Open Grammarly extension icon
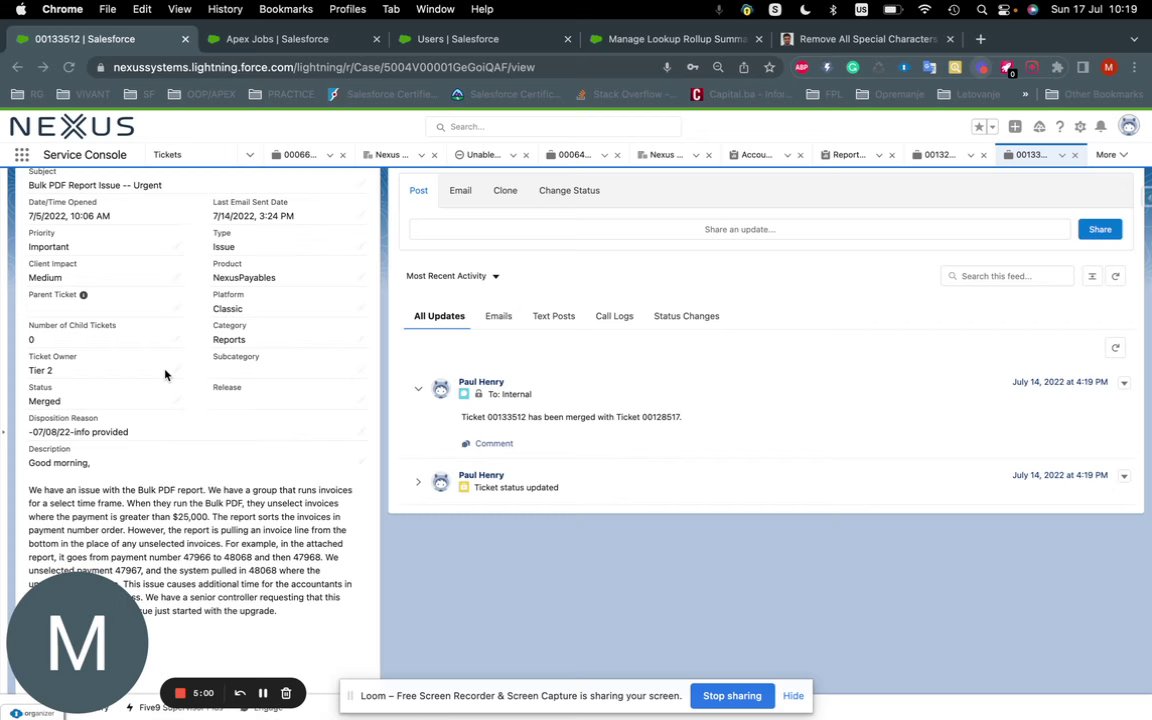Screen dimensions: 1152x720 852,67
